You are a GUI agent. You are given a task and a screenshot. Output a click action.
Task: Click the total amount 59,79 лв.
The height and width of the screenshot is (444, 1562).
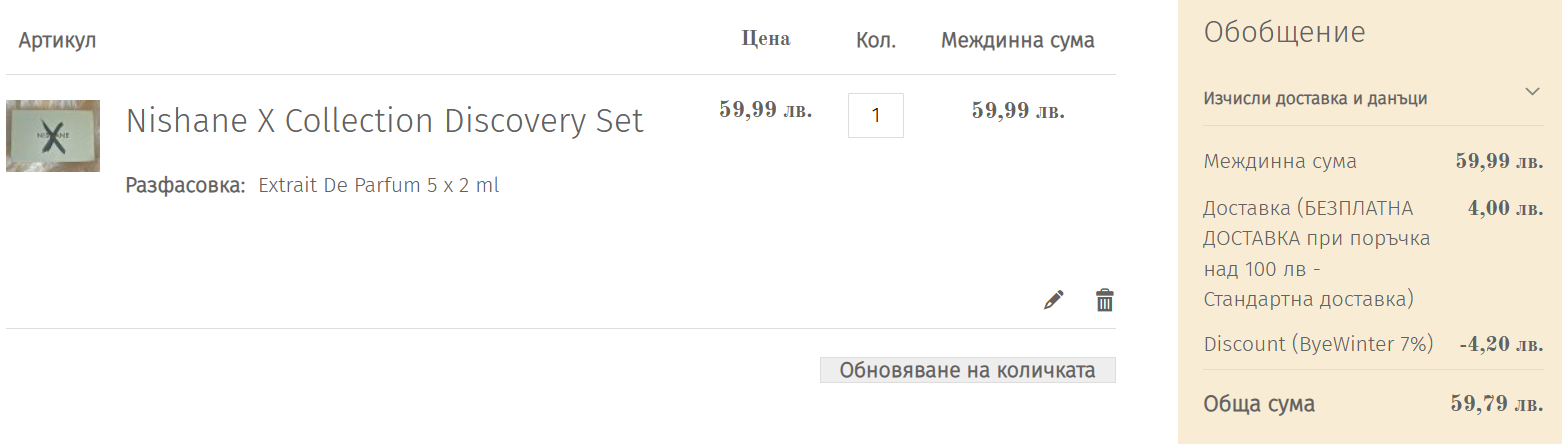click(1496, 404)
